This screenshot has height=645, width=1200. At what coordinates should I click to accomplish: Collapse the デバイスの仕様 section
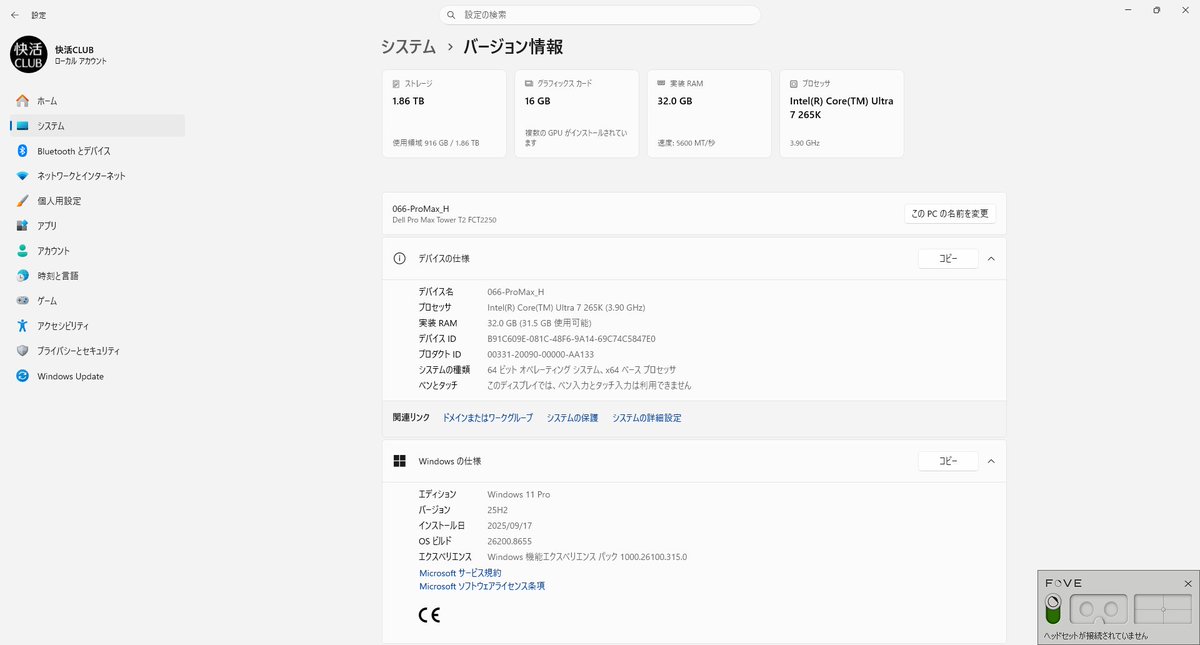tap(991, 258)
